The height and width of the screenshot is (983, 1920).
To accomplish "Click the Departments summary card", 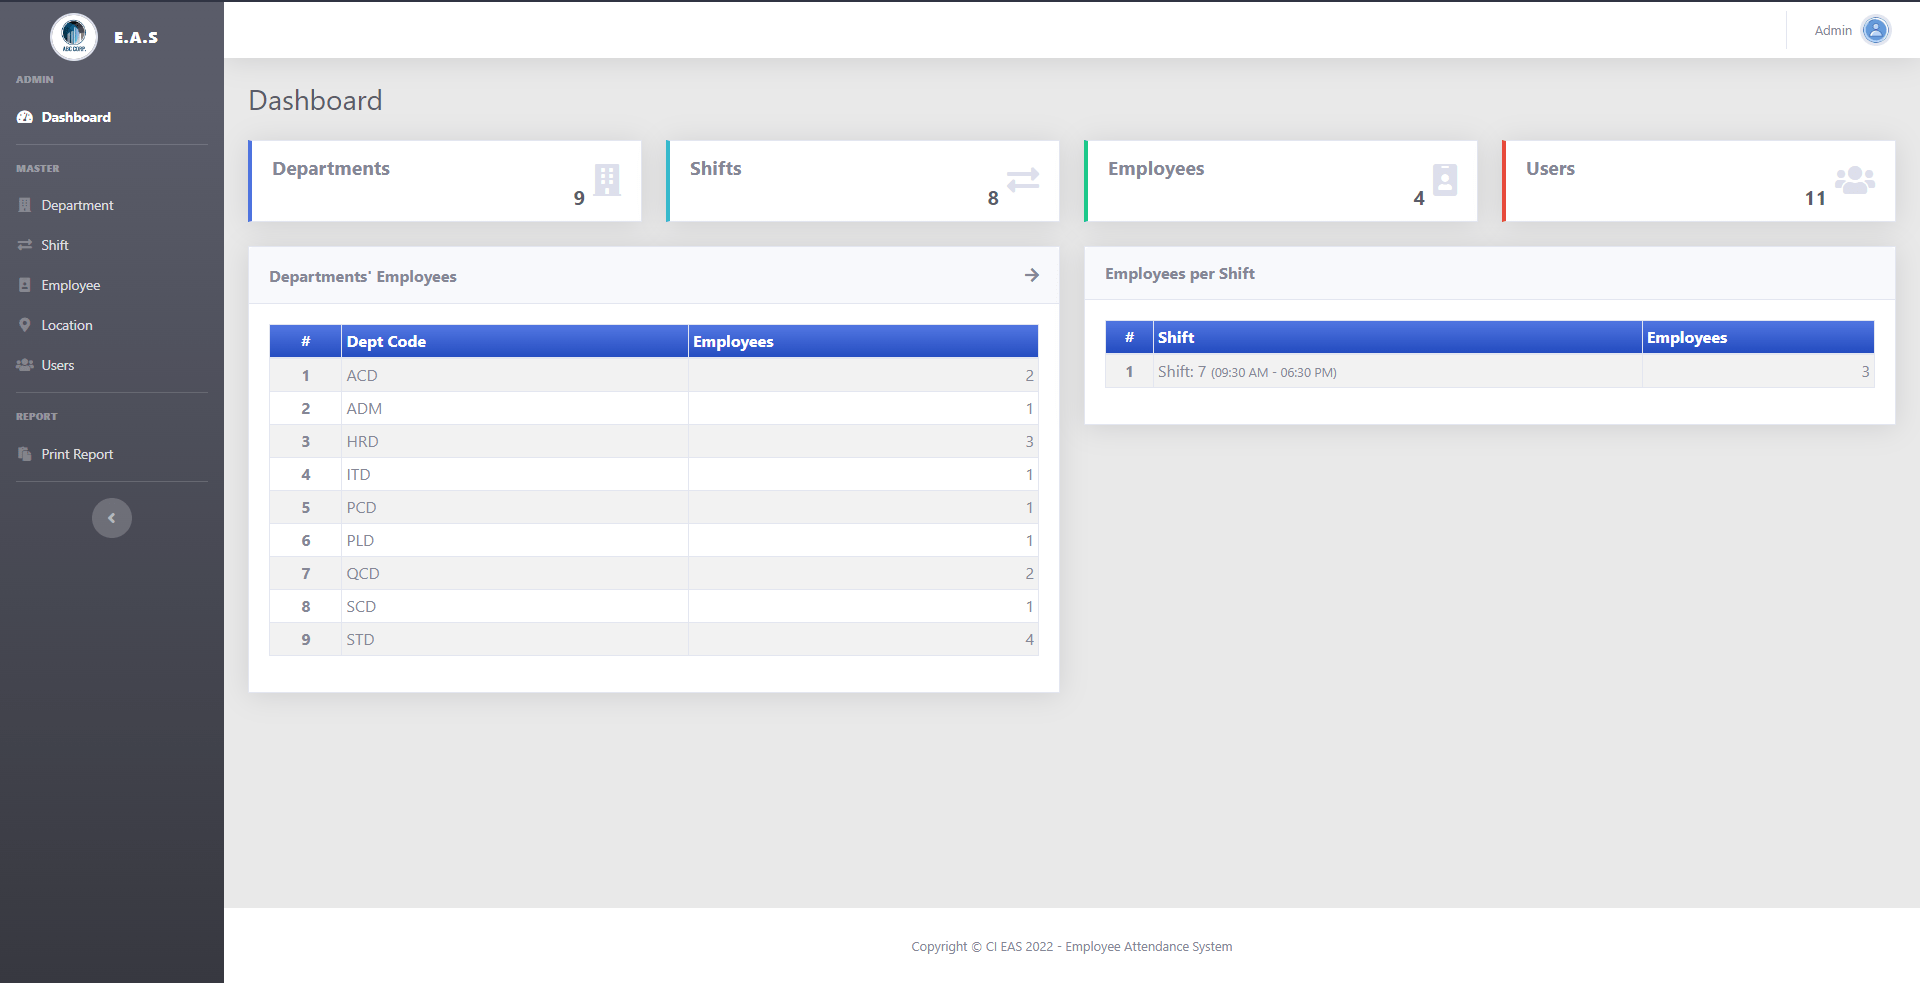I will [x=445, y=181].
